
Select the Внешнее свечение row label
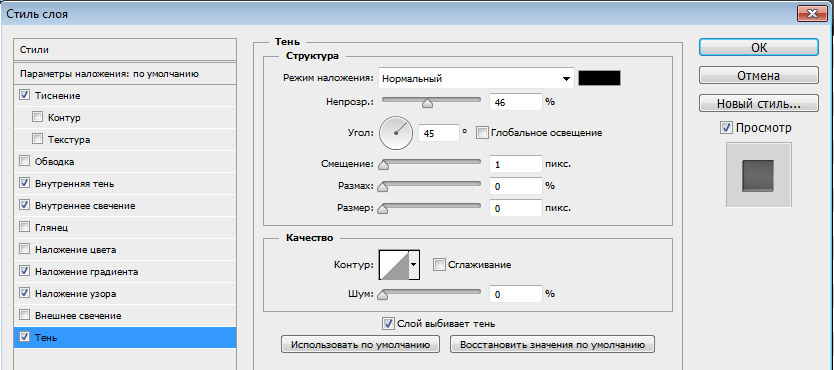click(78, 316)
